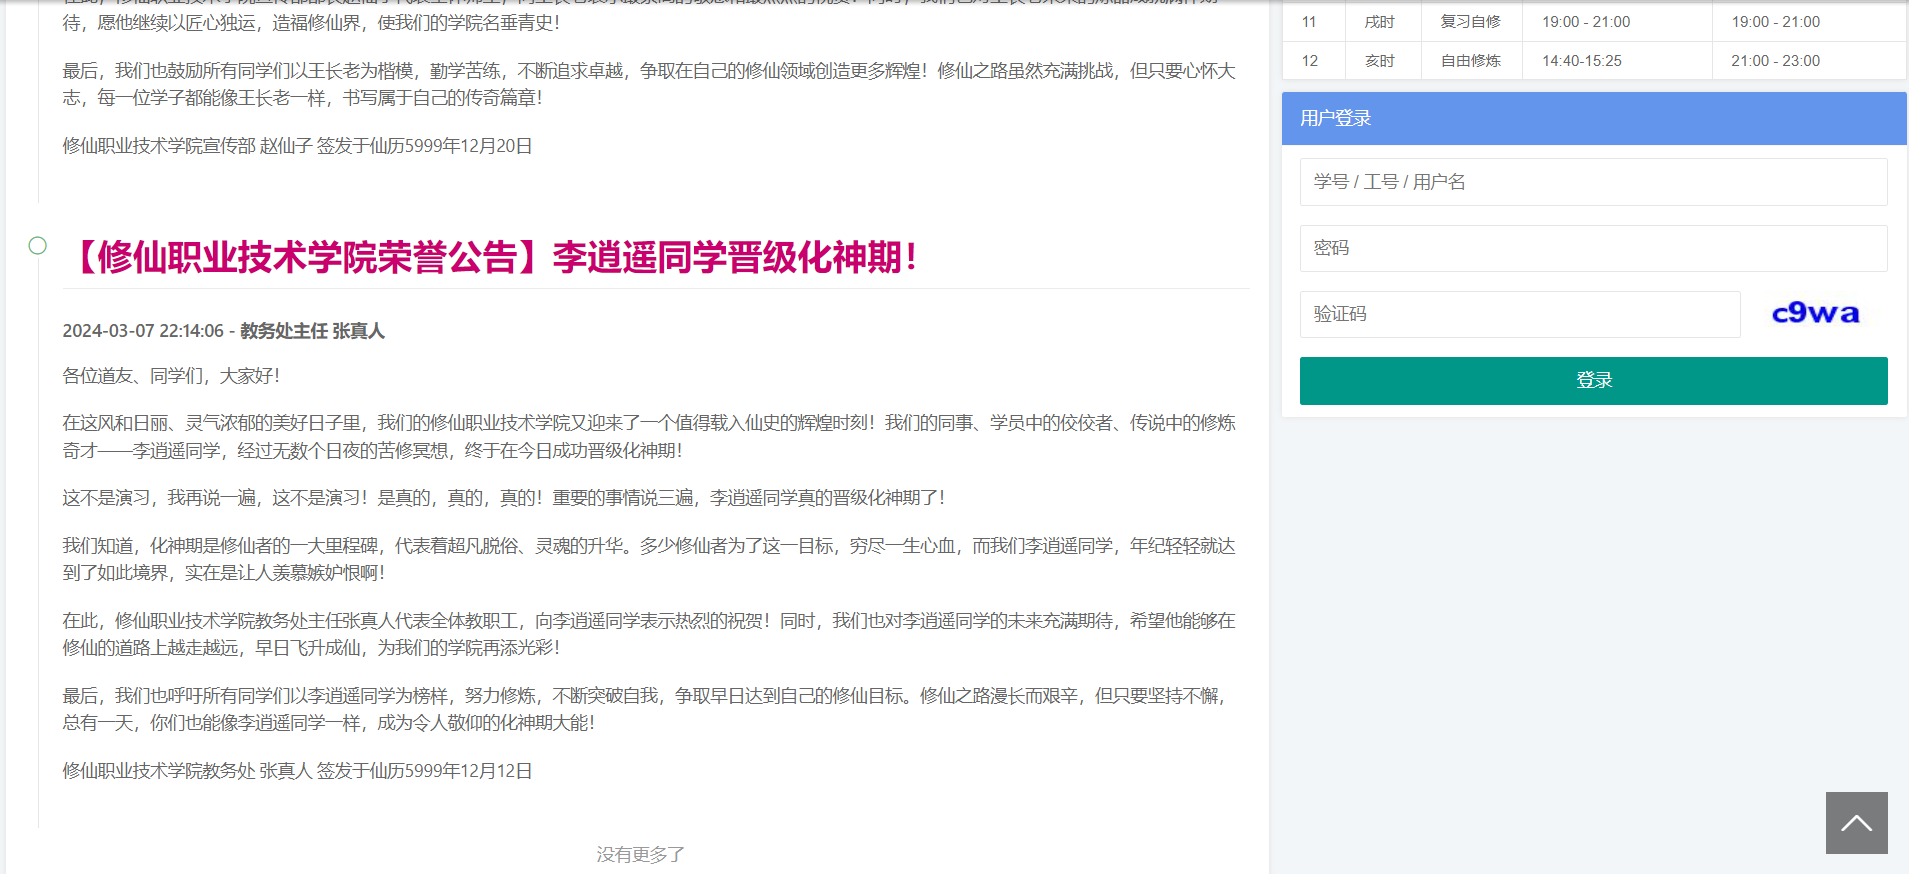The height and width of the screenshot is (874, 1909).
Task: Click the green 登录 login button
Action: (1593, 381)
